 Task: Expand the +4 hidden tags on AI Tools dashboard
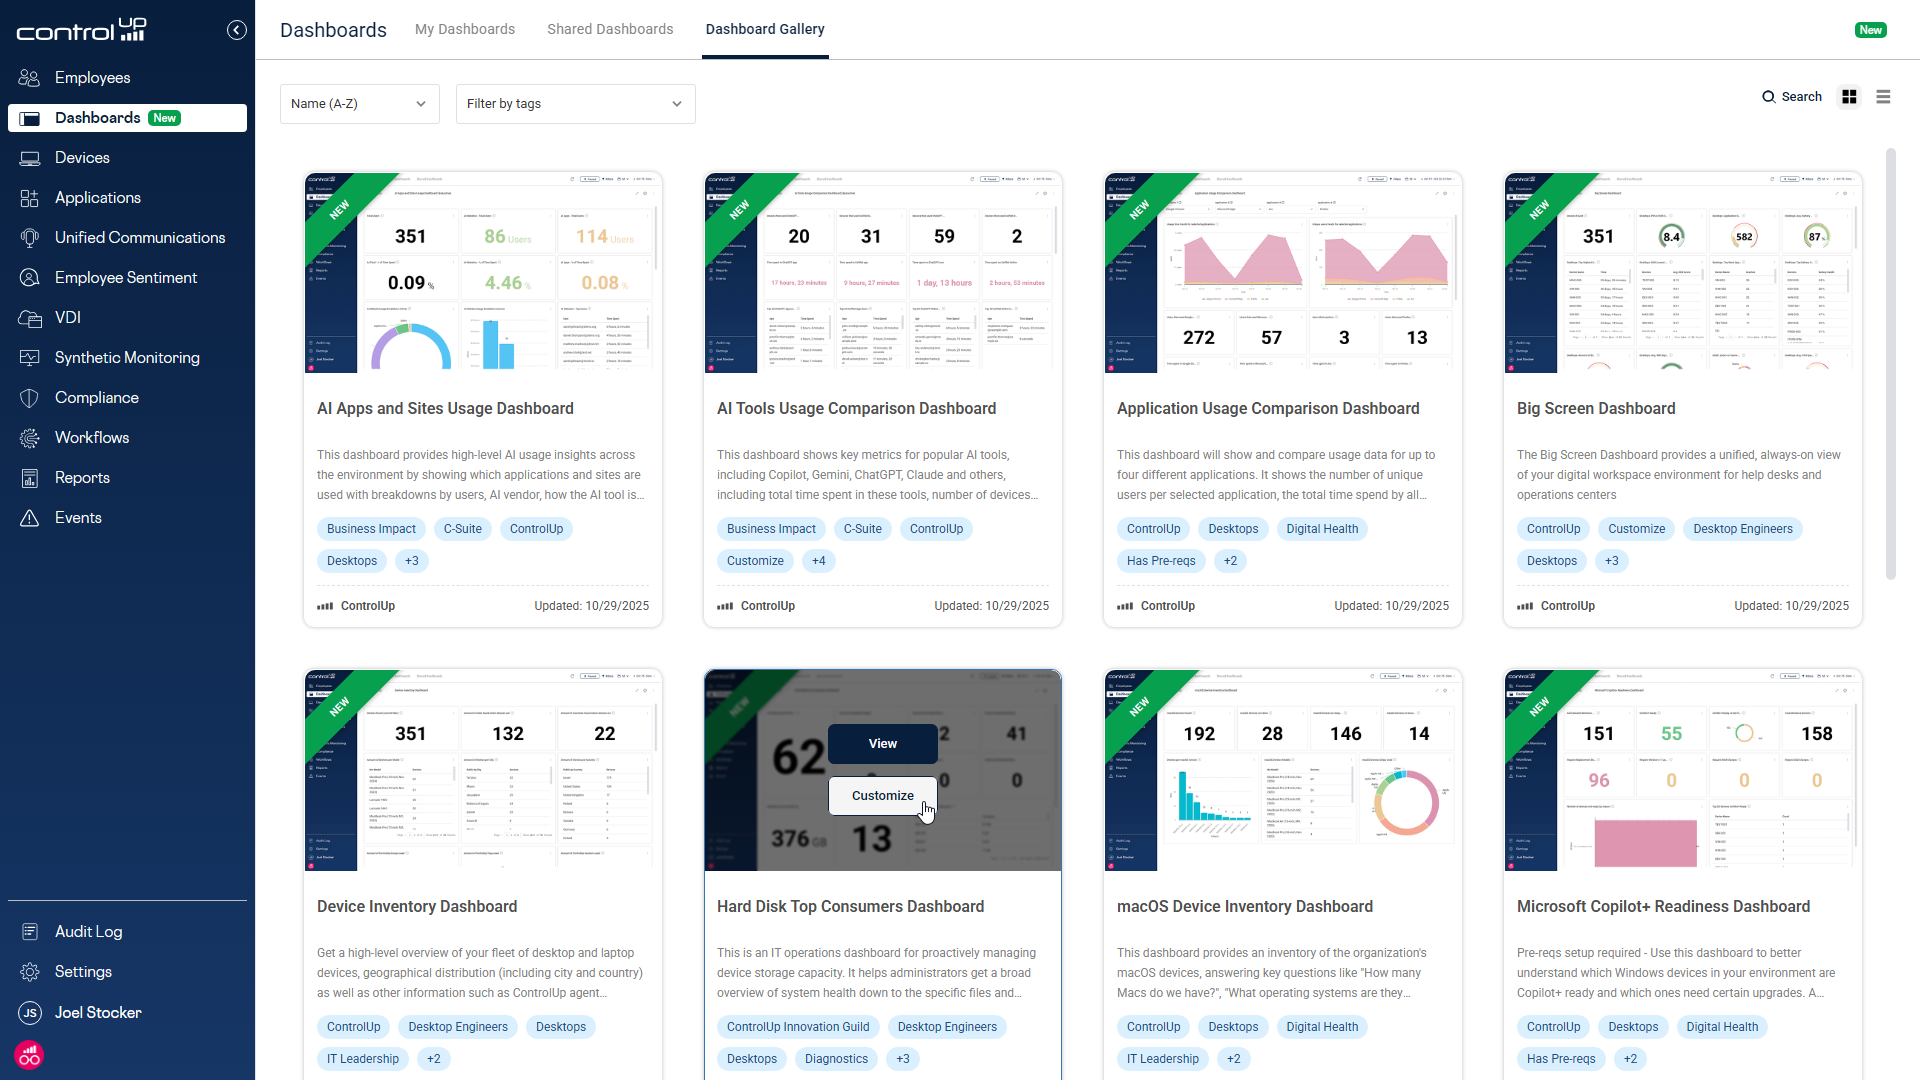pos(819,560)
